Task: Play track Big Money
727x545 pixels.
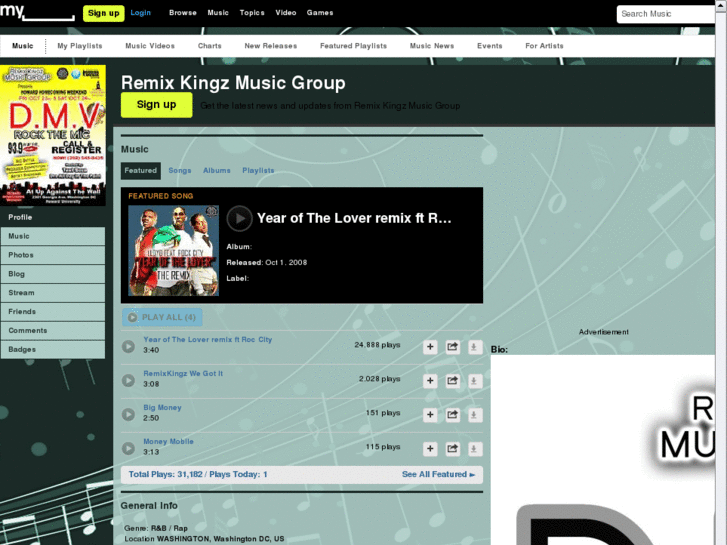Action: tap(128, 414)
